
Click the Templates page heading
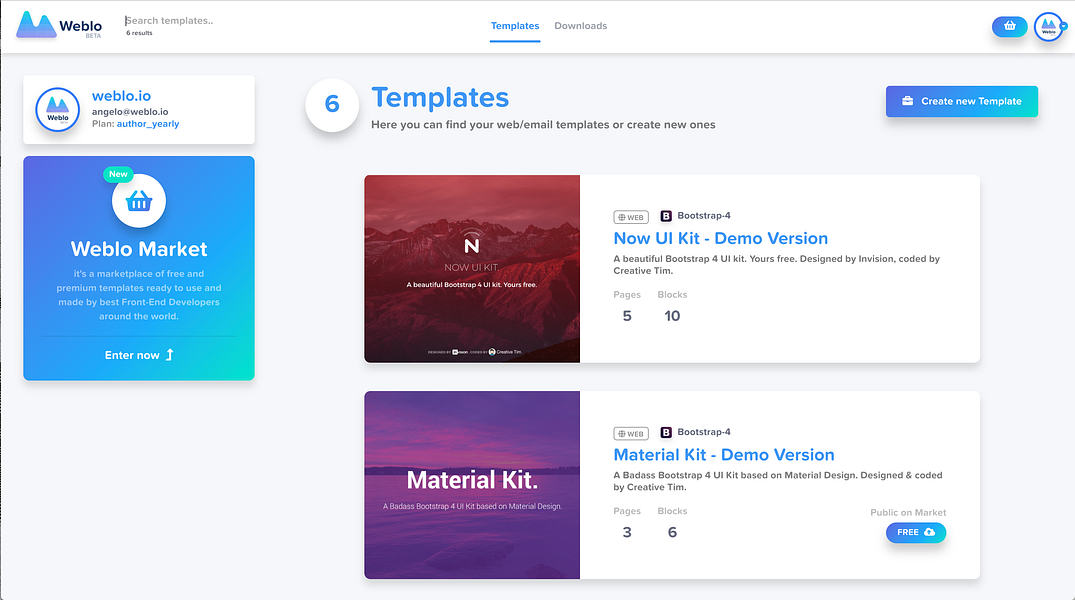pyautogui.click(x=440, y=97)
